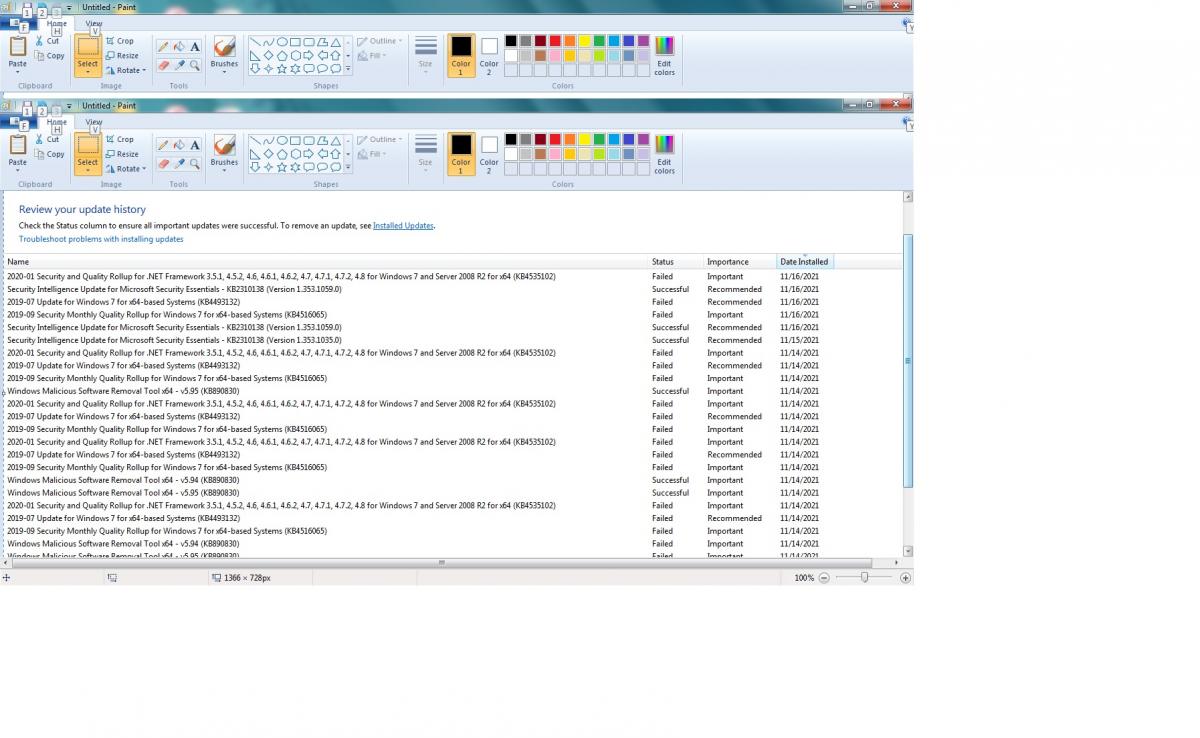1200x738 pixels.
Task: Expand the Rotate dropdown in front Paint window
Action: point(144,169)
